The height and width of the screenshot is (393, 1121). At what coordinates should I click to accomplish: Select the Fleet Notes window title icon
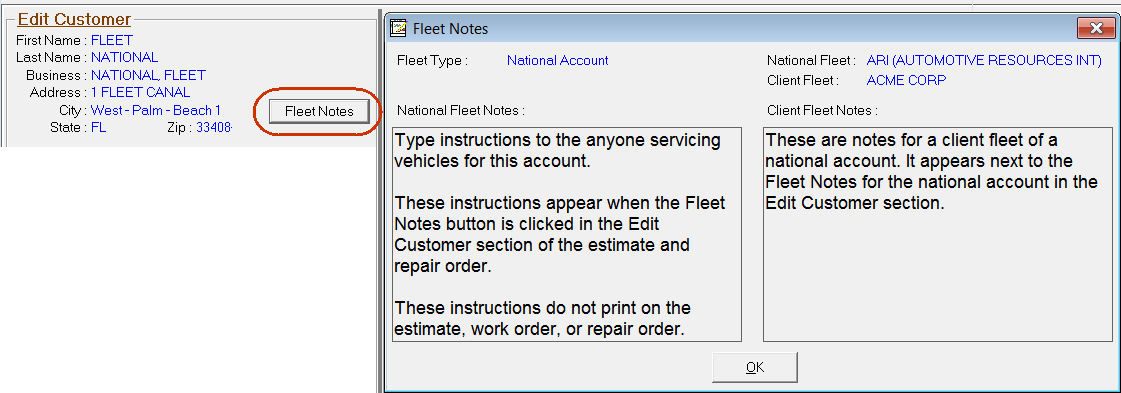(398, 29)
